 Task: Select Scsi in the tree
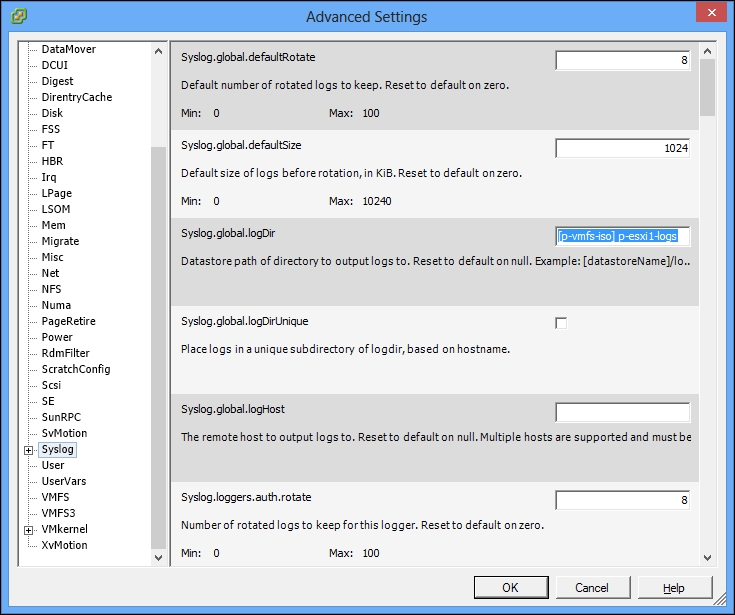coord(51,385)
